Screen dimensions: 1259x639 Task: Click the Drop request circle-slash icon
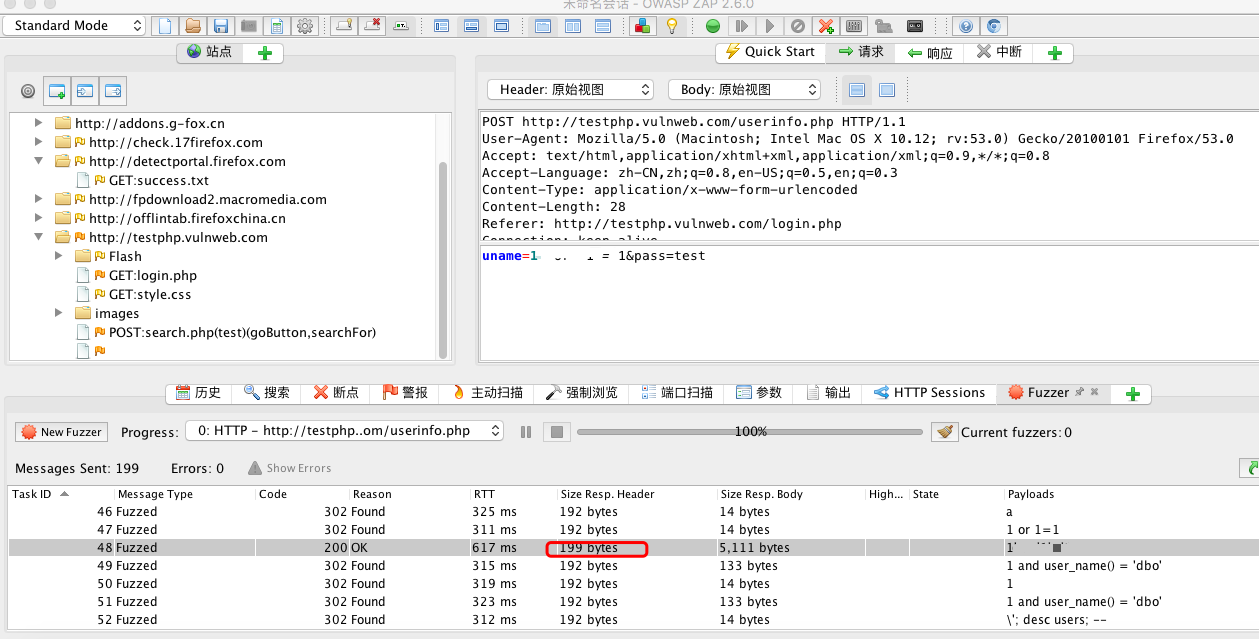[x=797, y=26]
